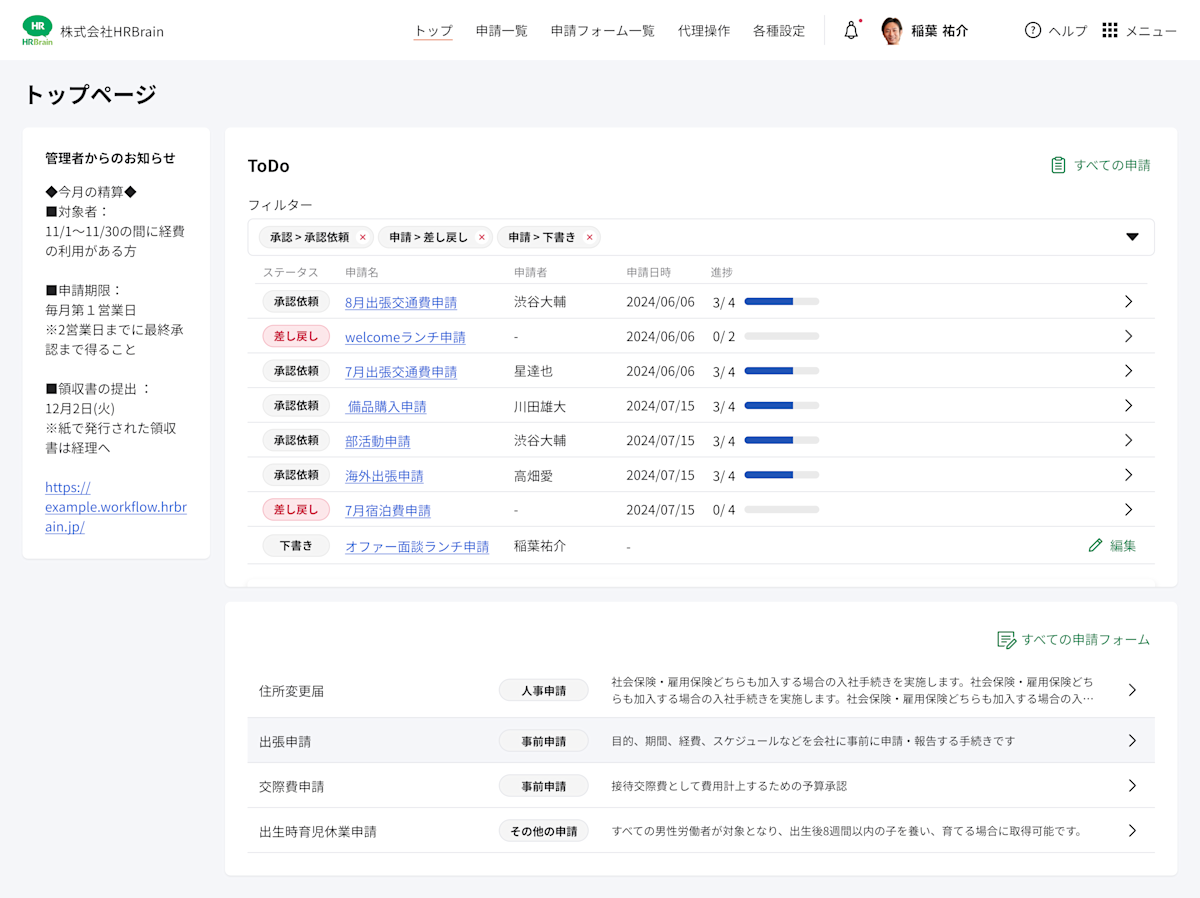The width and height of the screenshot is (1200, 898).
Task: Open help via the question mark icon
Action: pos(1032,31)
